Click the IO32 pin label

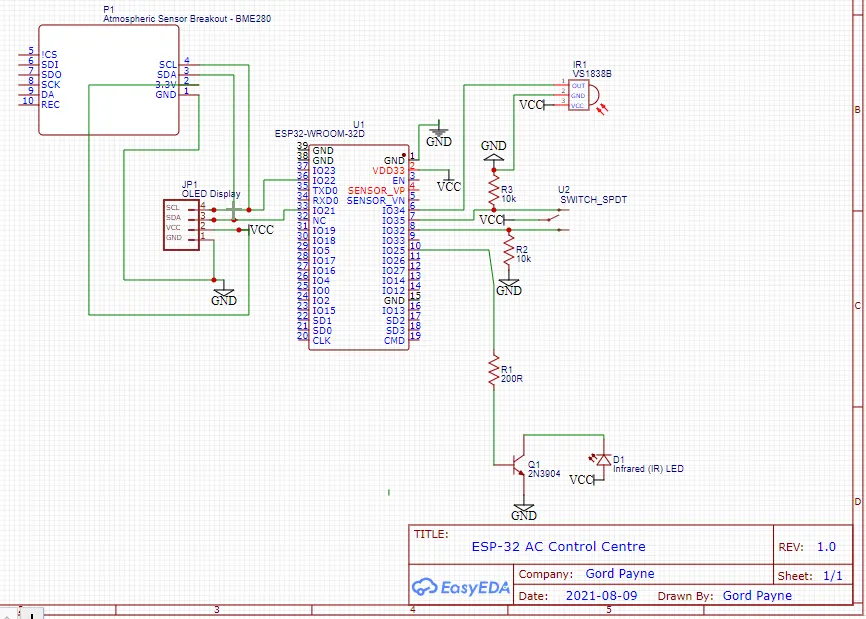click(394, 230)
